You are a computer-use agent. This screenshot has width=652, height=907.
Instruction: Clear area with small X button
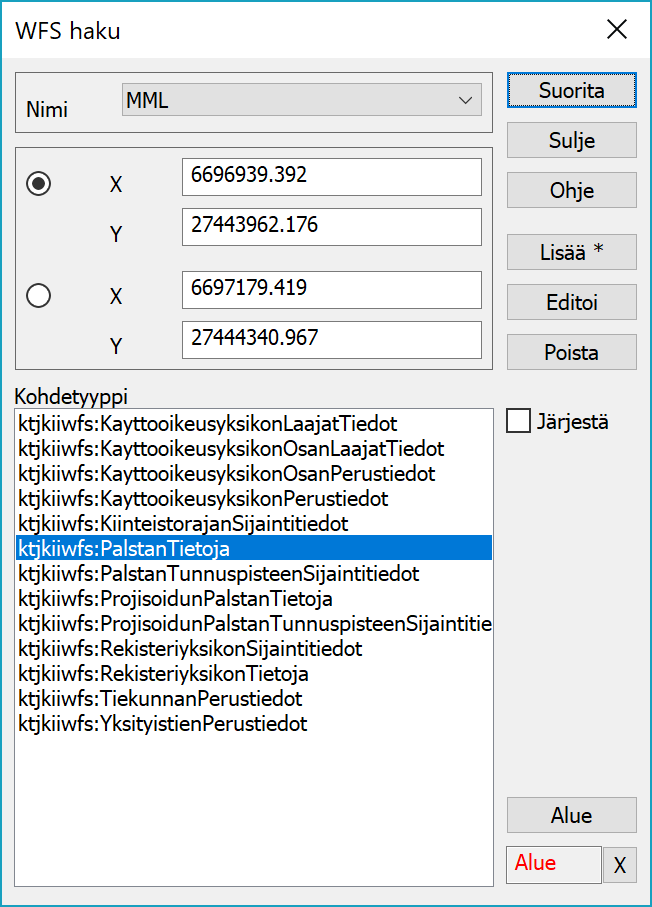tap(620, 865)
